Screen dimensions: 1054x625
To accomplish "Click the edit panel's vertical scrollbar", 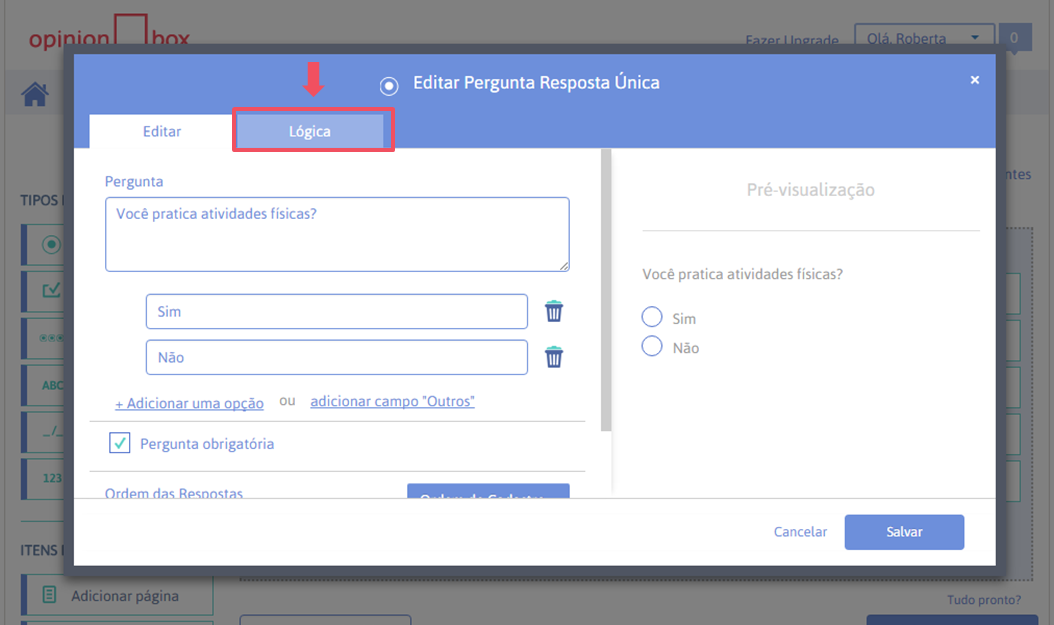I will (x=605, y=290).
